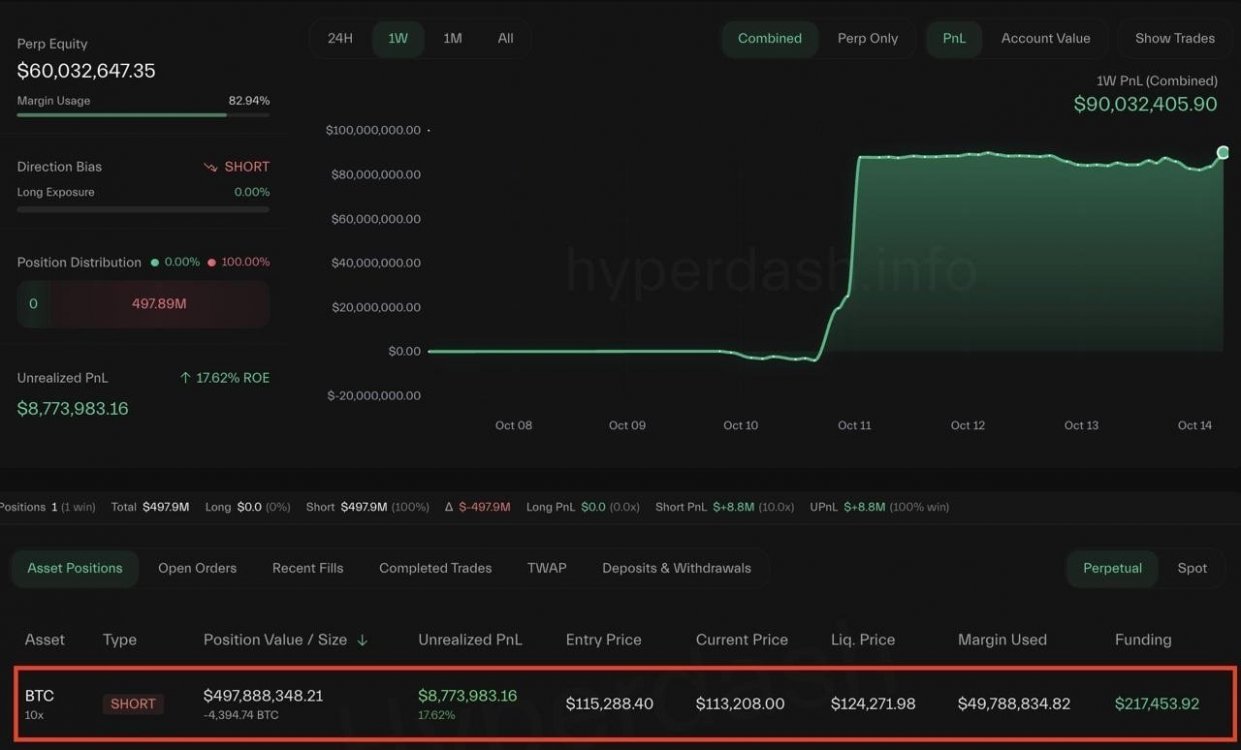Switch chart to Combined view
The image size is (1241, 750).
769,39
